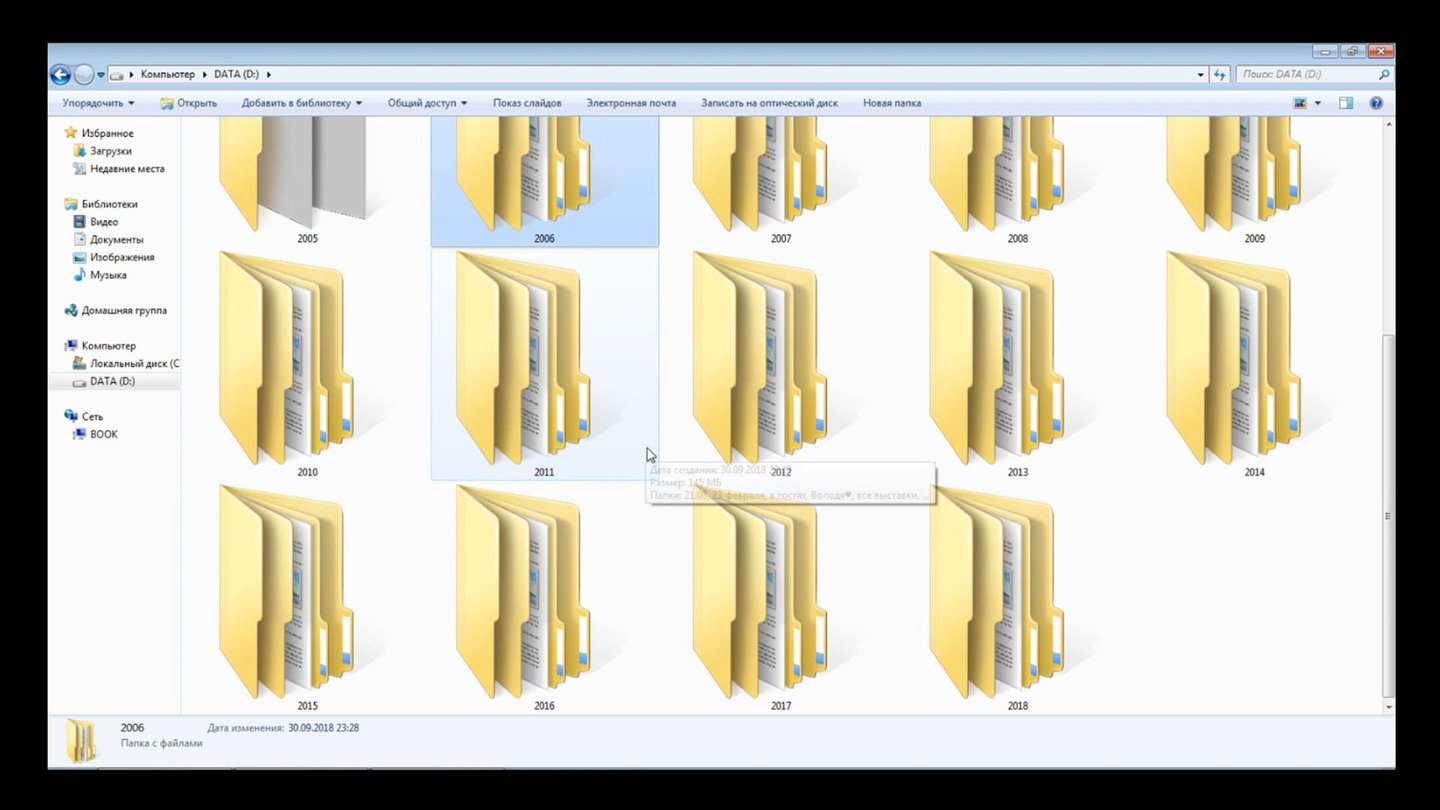Select the 2012 folder
Viewport: 1440px width, 810px height.
pyautogui.click(x=781, y=364)
